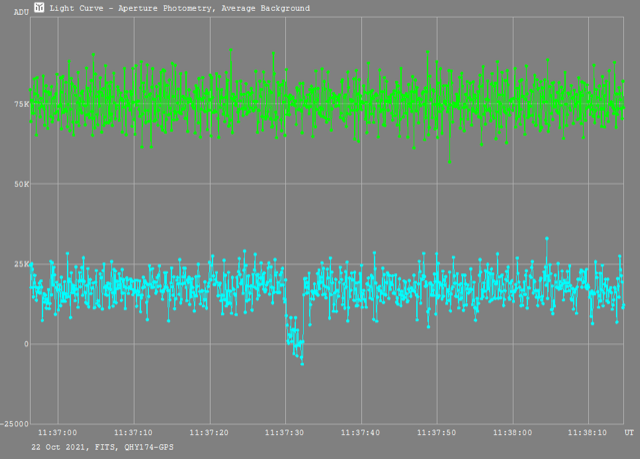This screenshot has height=459, width=640.
Task: Click the 11:38:00 time label
Action: [512, 432]
